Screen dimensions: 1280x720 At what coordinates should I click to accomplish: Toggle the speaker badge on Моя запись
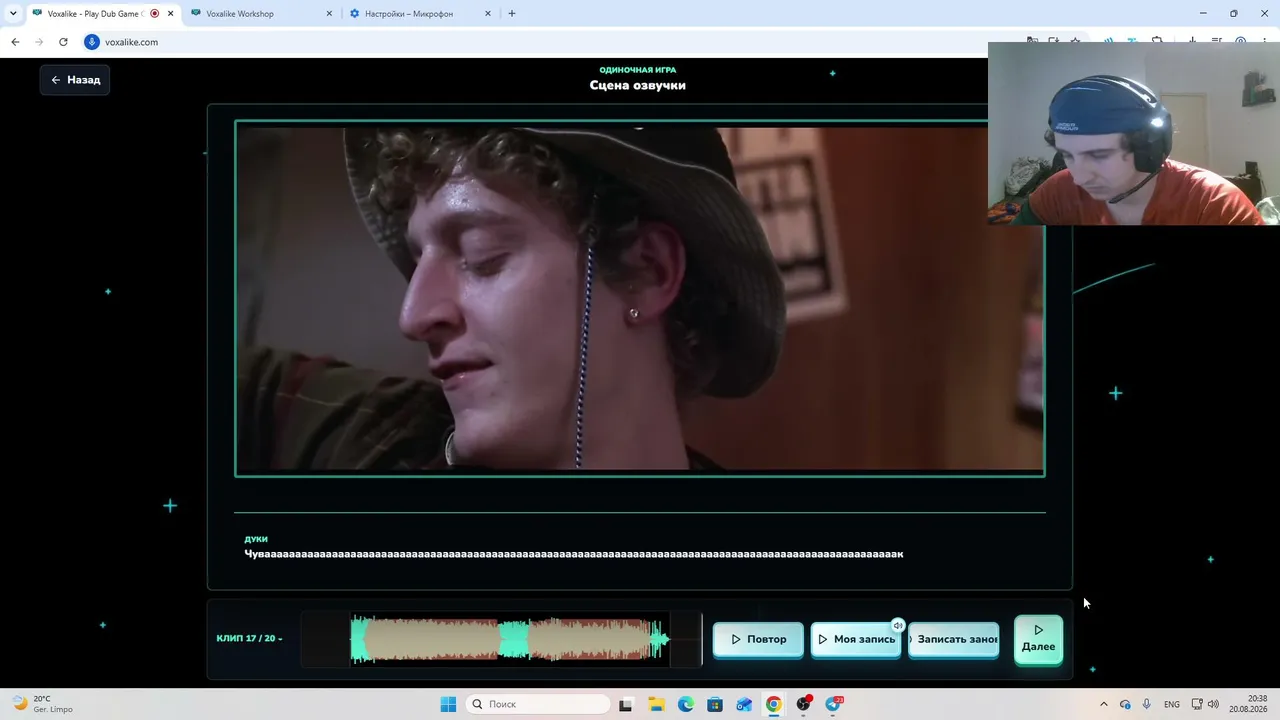pyautogui.click(x=898, y=625)
